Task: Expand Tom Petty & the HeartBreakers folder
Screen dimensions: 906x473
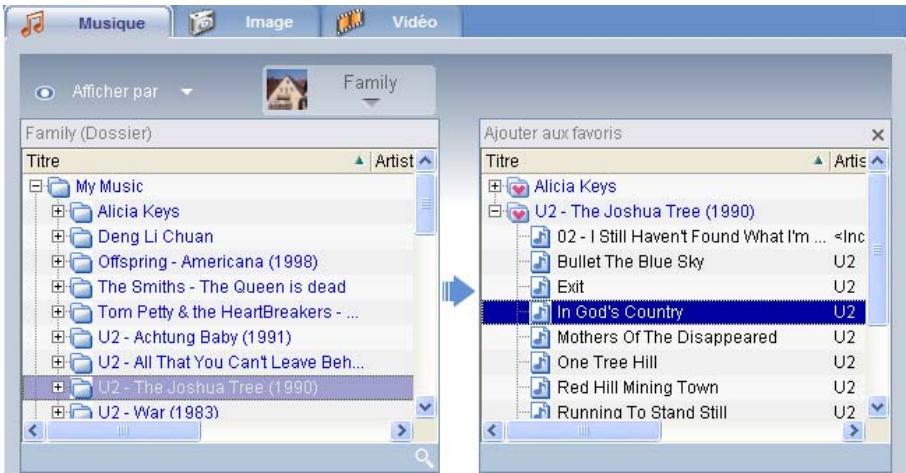Action: tap(58, 312)
